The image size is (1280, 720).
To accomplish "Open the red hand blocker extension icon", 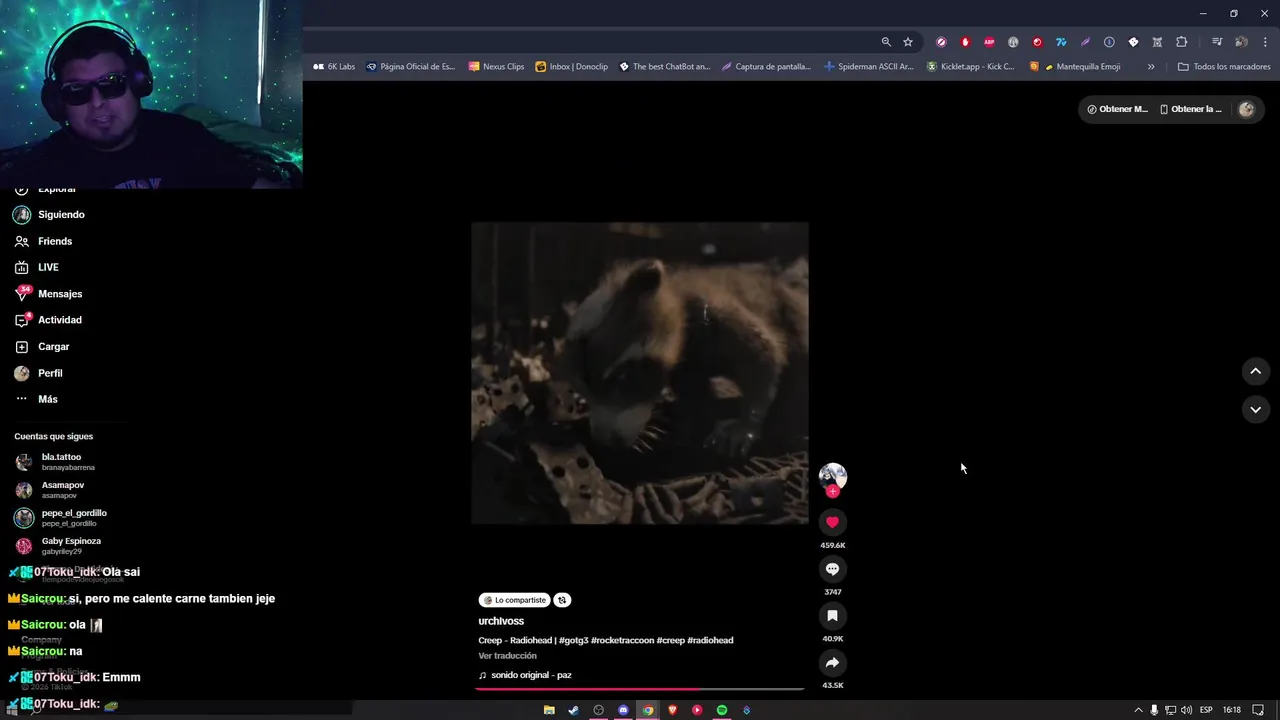I will [965, 42].
